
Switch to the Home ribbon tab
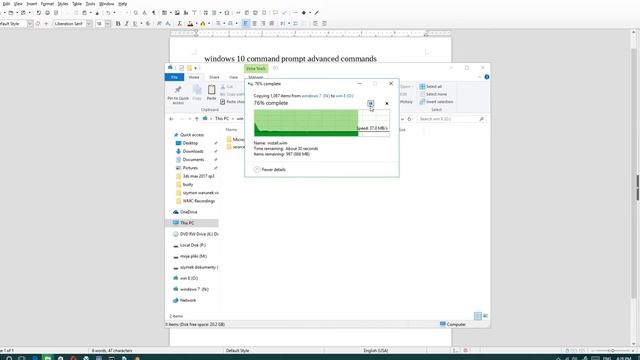(x=194, y=77)
